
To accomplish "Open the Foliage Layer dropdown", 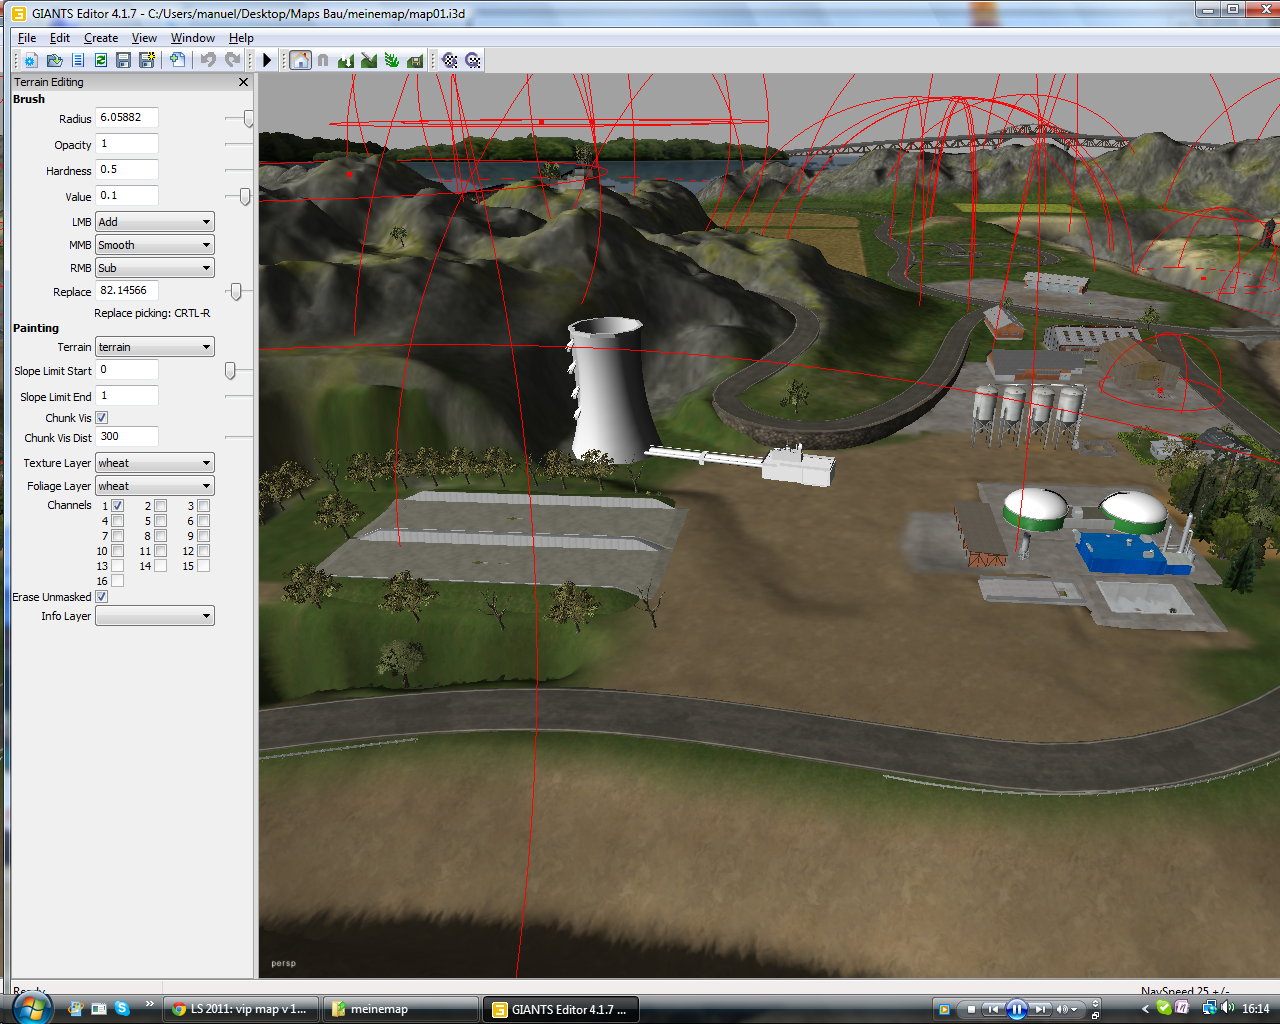I will point(155,486).
